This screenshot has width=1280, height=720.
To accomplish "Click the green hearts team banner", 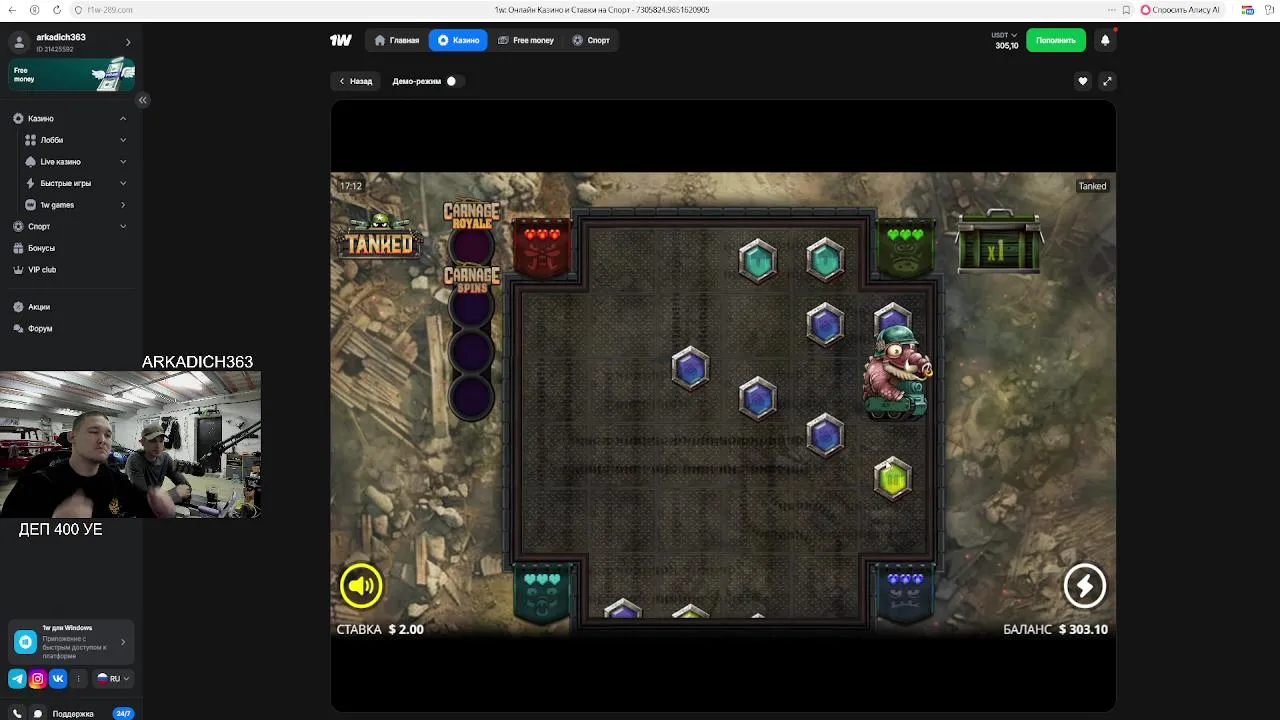I will pos(905,248).
